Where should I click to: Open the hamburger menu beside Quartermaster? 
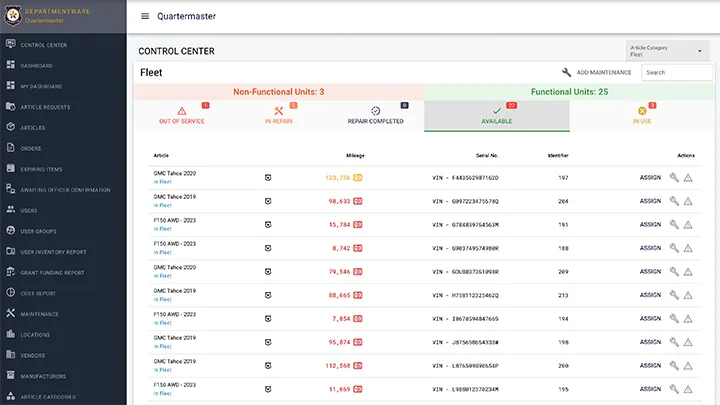coord(145,16)
